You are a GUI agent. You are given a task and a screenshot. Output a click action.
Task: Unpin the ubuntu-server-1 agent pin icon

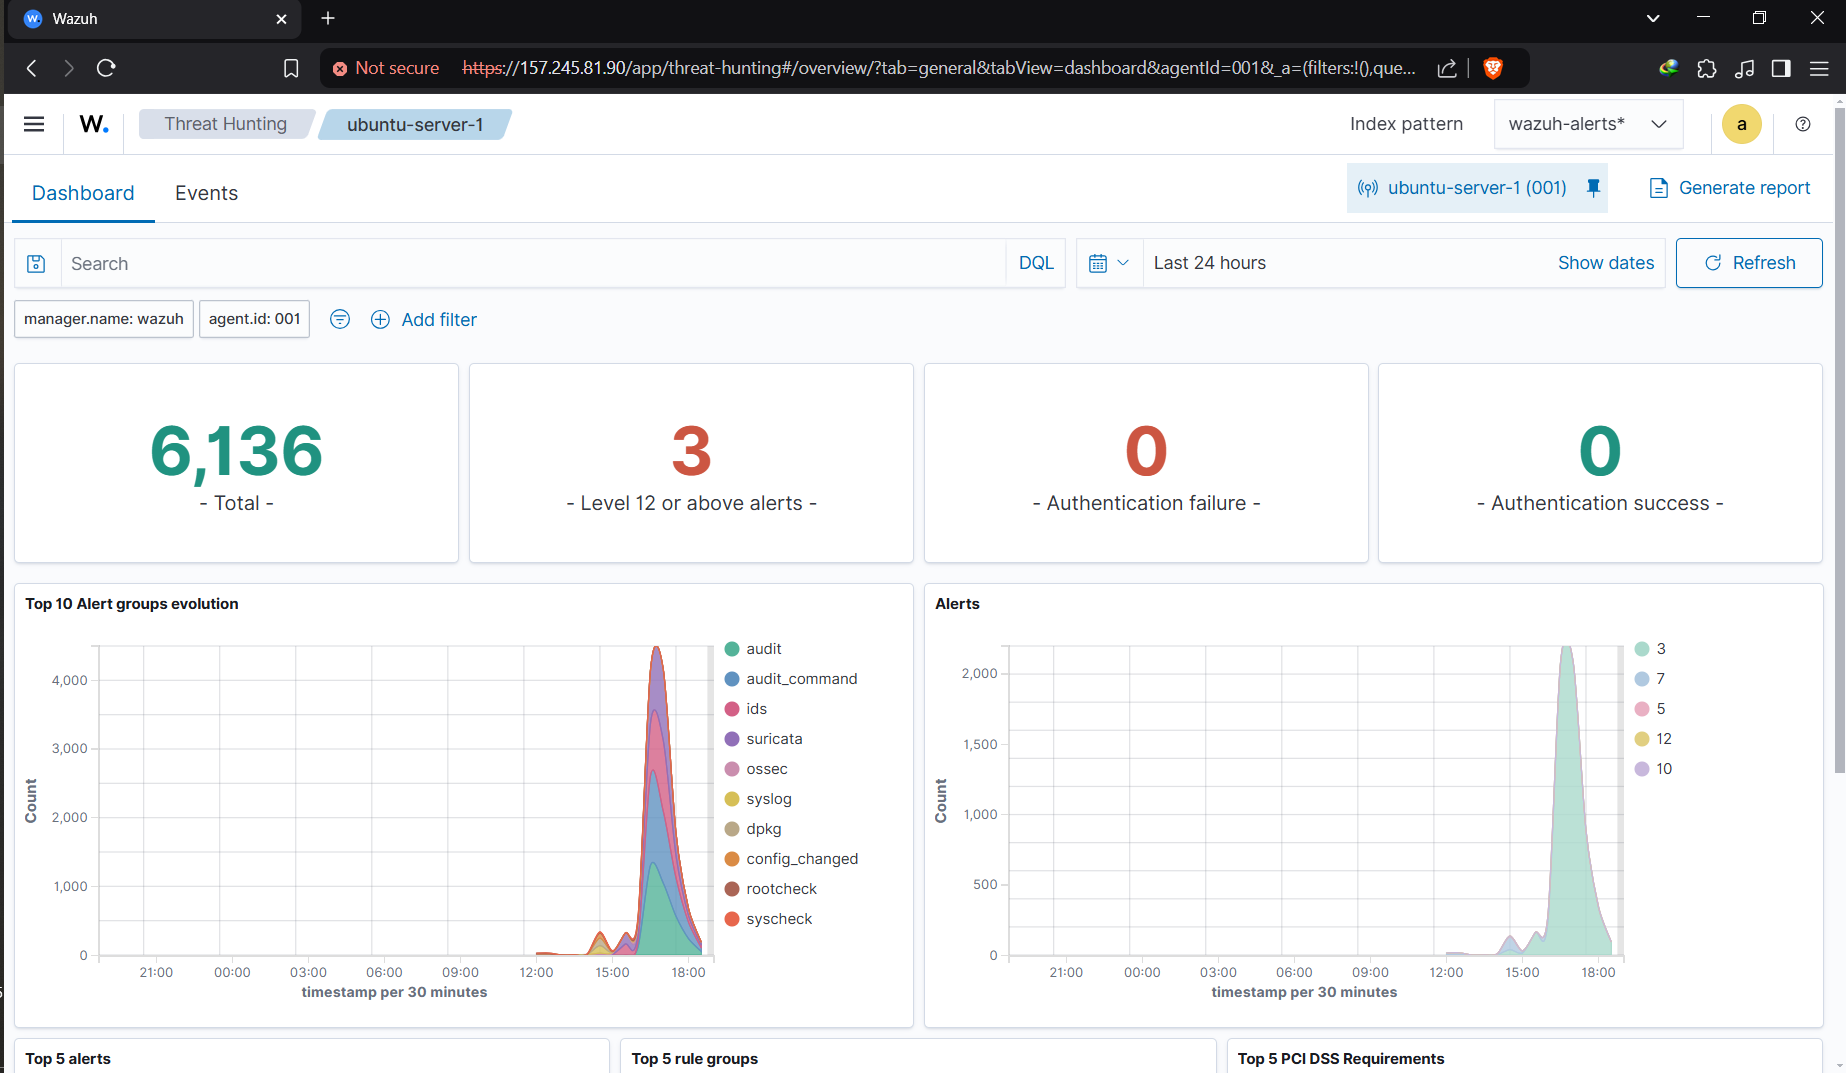[x=1594, y=187]
